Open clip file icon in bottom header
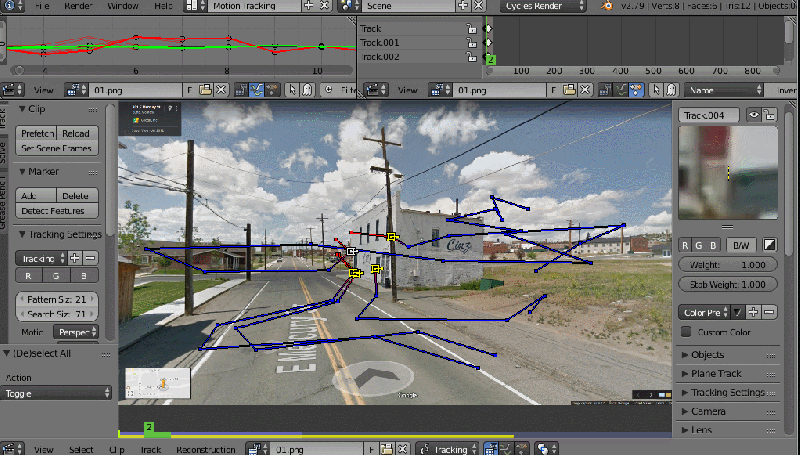Screen dimensions: 800x455 coord(387,449)
